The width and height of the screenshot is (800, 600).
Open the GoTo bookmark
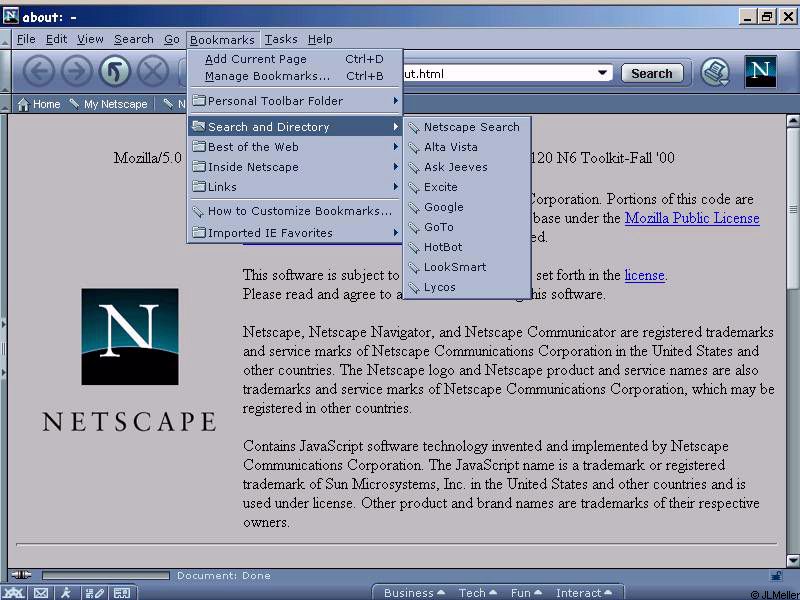click(x=467, y=227)
